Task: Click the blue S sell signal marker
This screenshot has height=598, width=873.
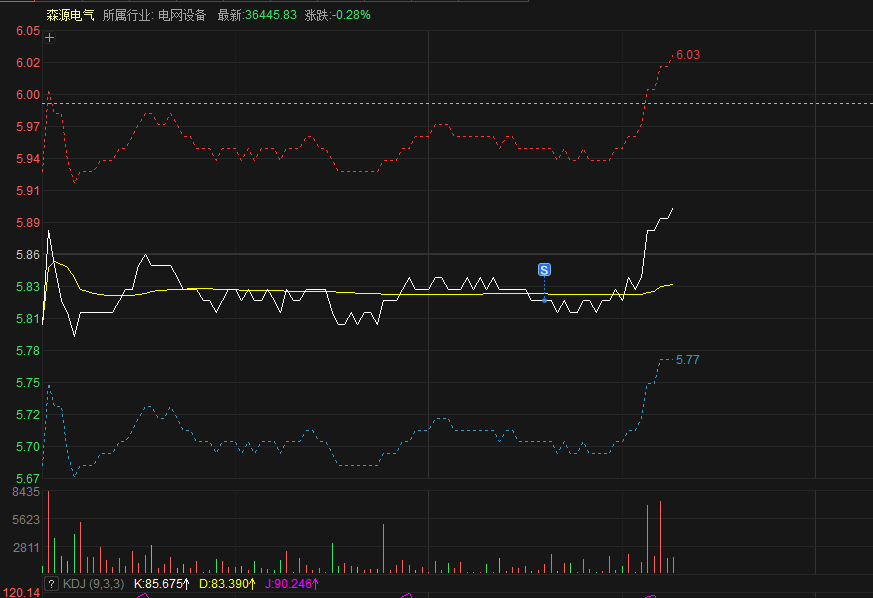Action: (544, 269)
